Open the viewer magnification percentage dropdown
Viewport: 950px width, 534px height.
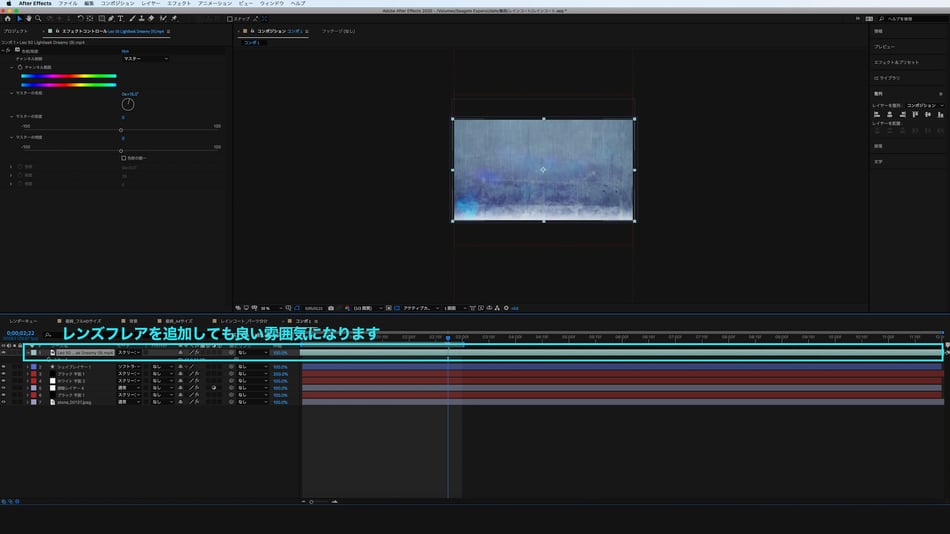click(268, 308)
